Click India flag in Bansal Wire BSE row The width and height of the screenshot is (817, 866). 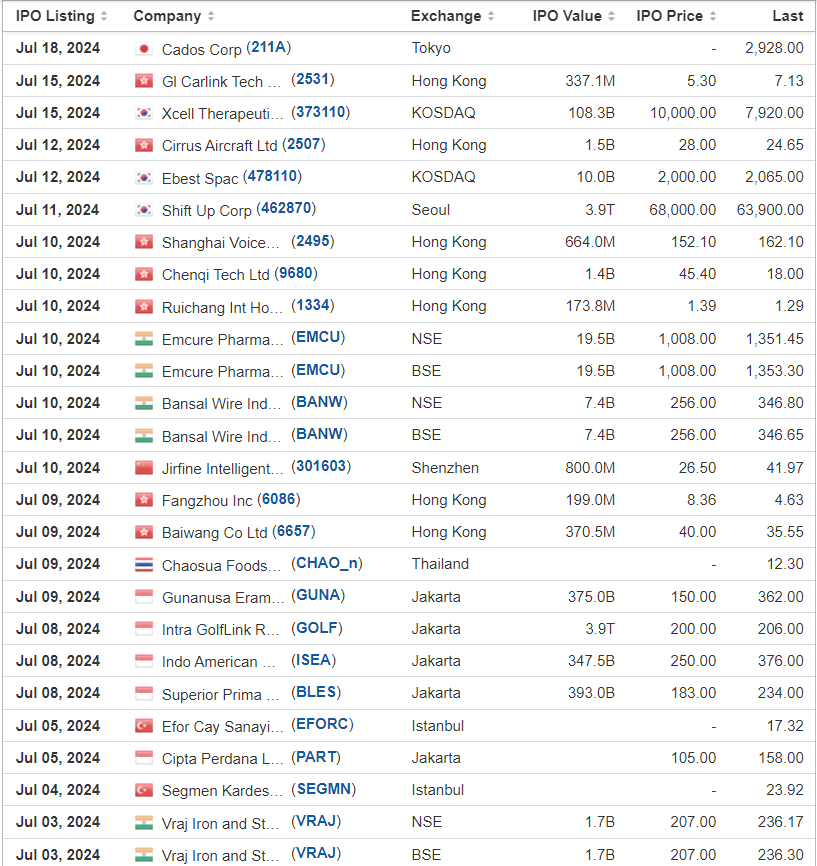pyautogui.click(x=144, y=436)
